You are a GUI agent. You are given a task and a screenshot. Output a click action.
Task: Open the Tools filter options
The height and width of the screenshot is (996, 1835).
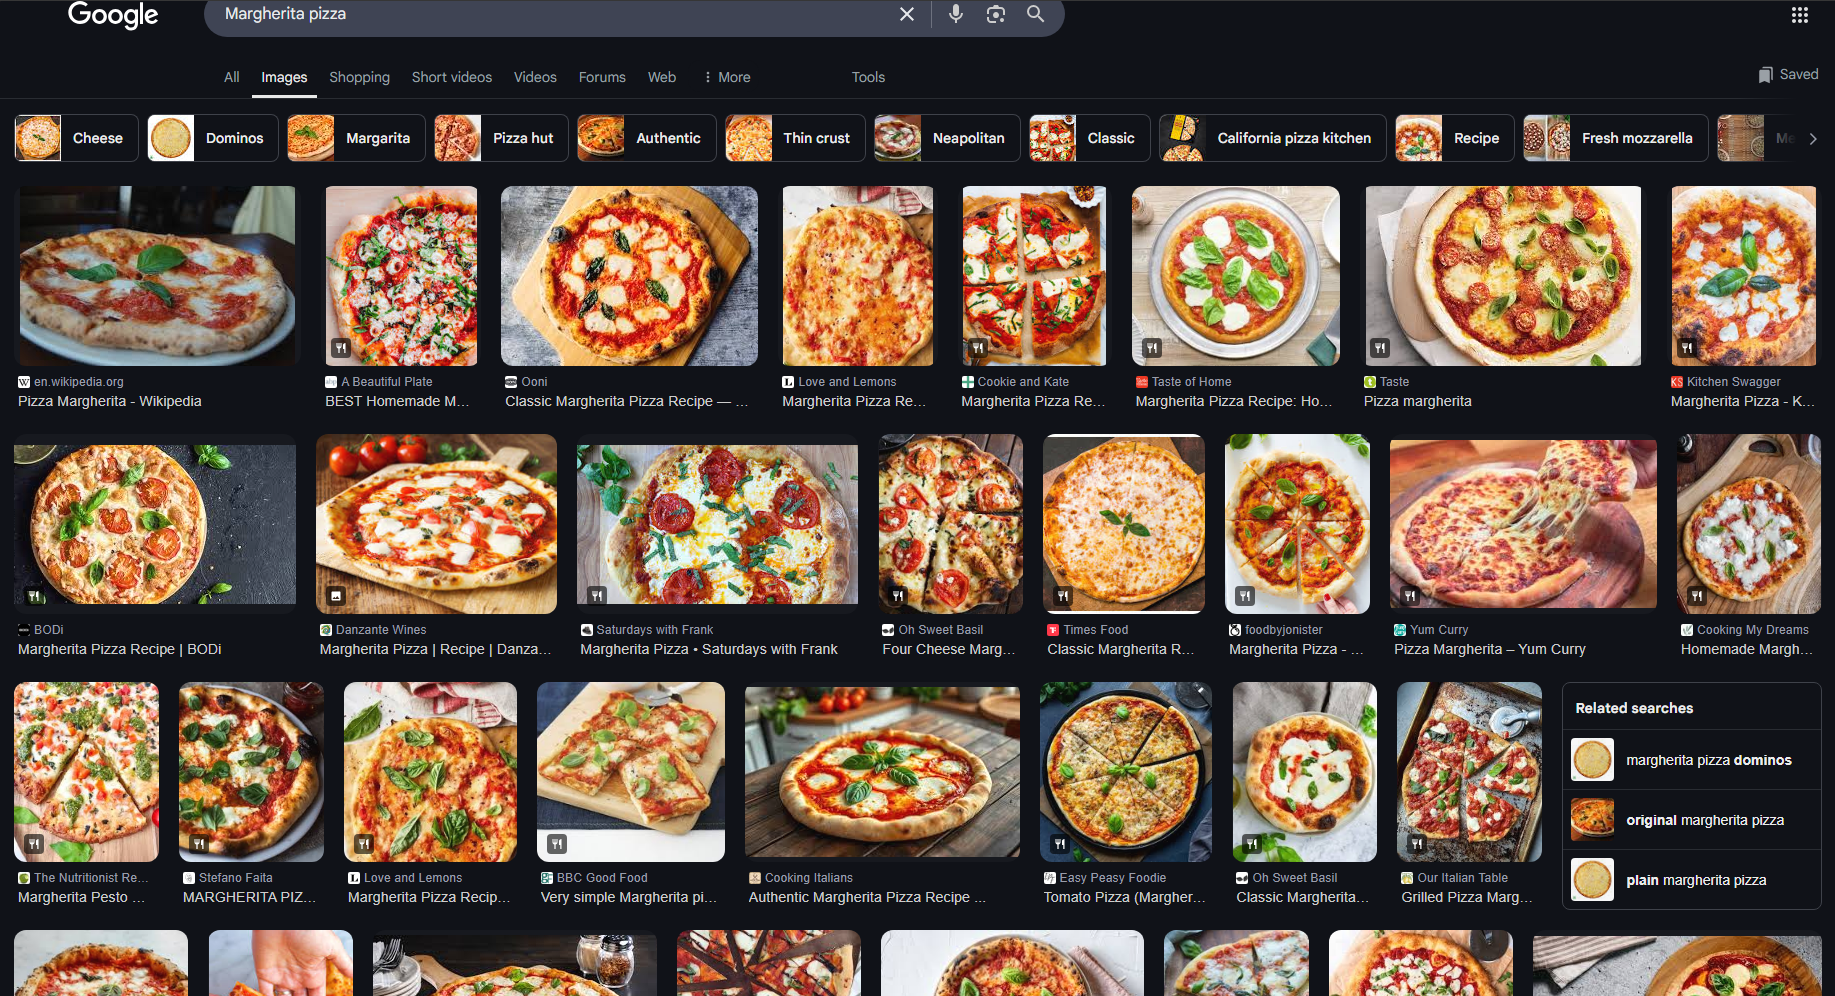(x=868, y=77)
